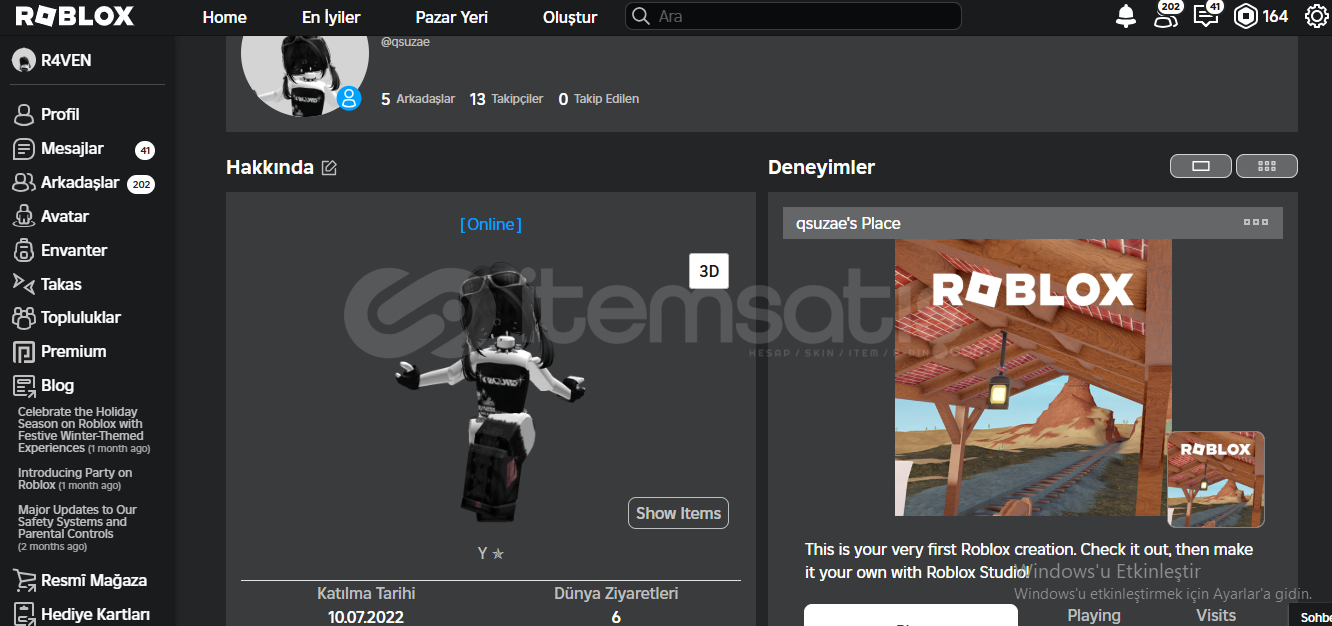The height and width of the screenshot is (626, 1332).
Task: Click Show Items button
Action: pos(678,513)
